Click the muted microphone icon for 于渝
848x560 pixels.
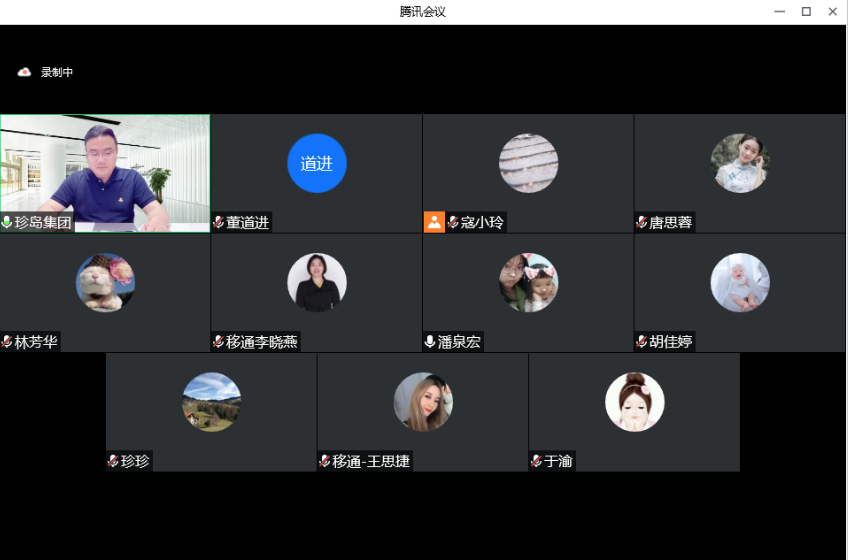pos(537,461)
